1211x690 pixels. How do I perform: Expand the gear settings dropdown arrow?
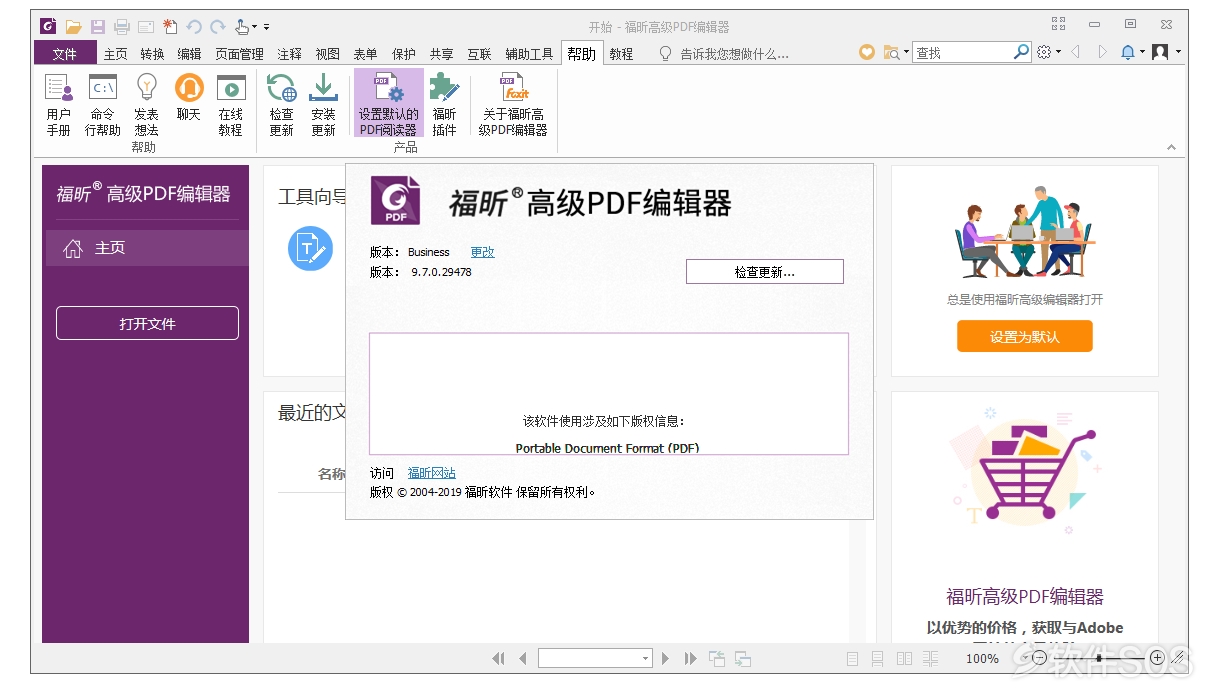[1058, 52]
